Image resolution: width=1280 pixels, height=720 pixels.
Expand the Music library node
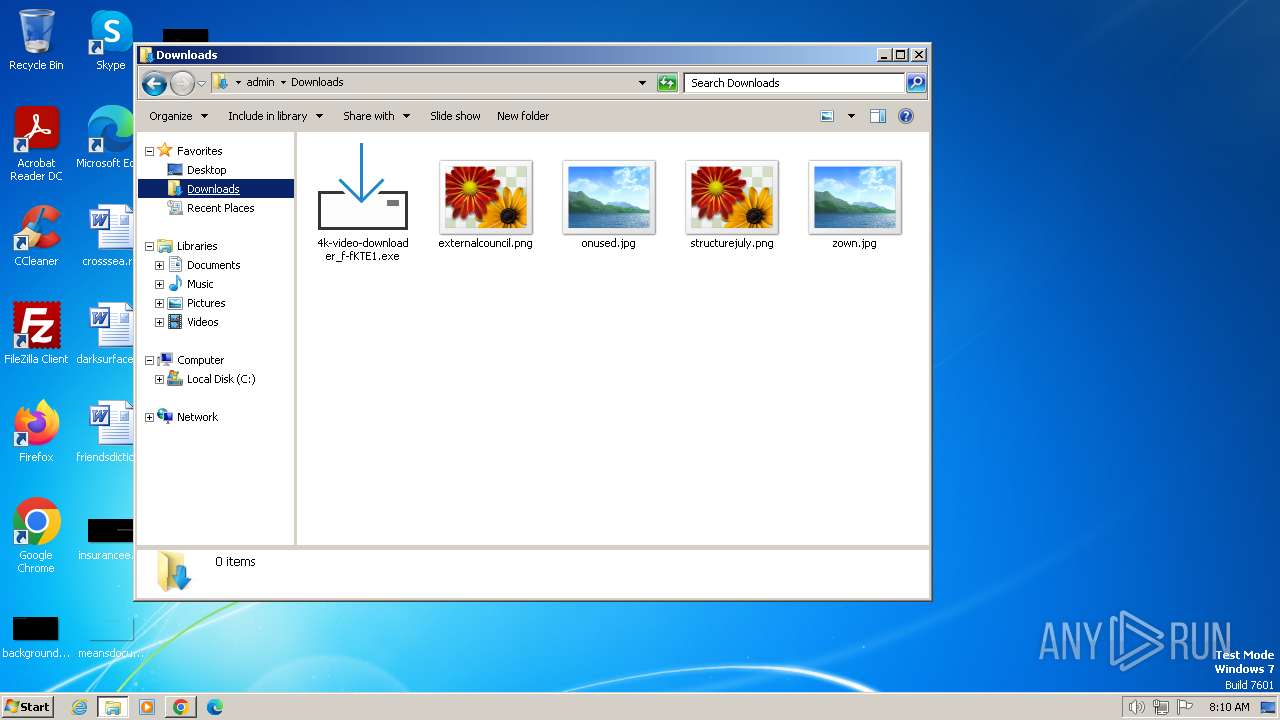point(159,284)
